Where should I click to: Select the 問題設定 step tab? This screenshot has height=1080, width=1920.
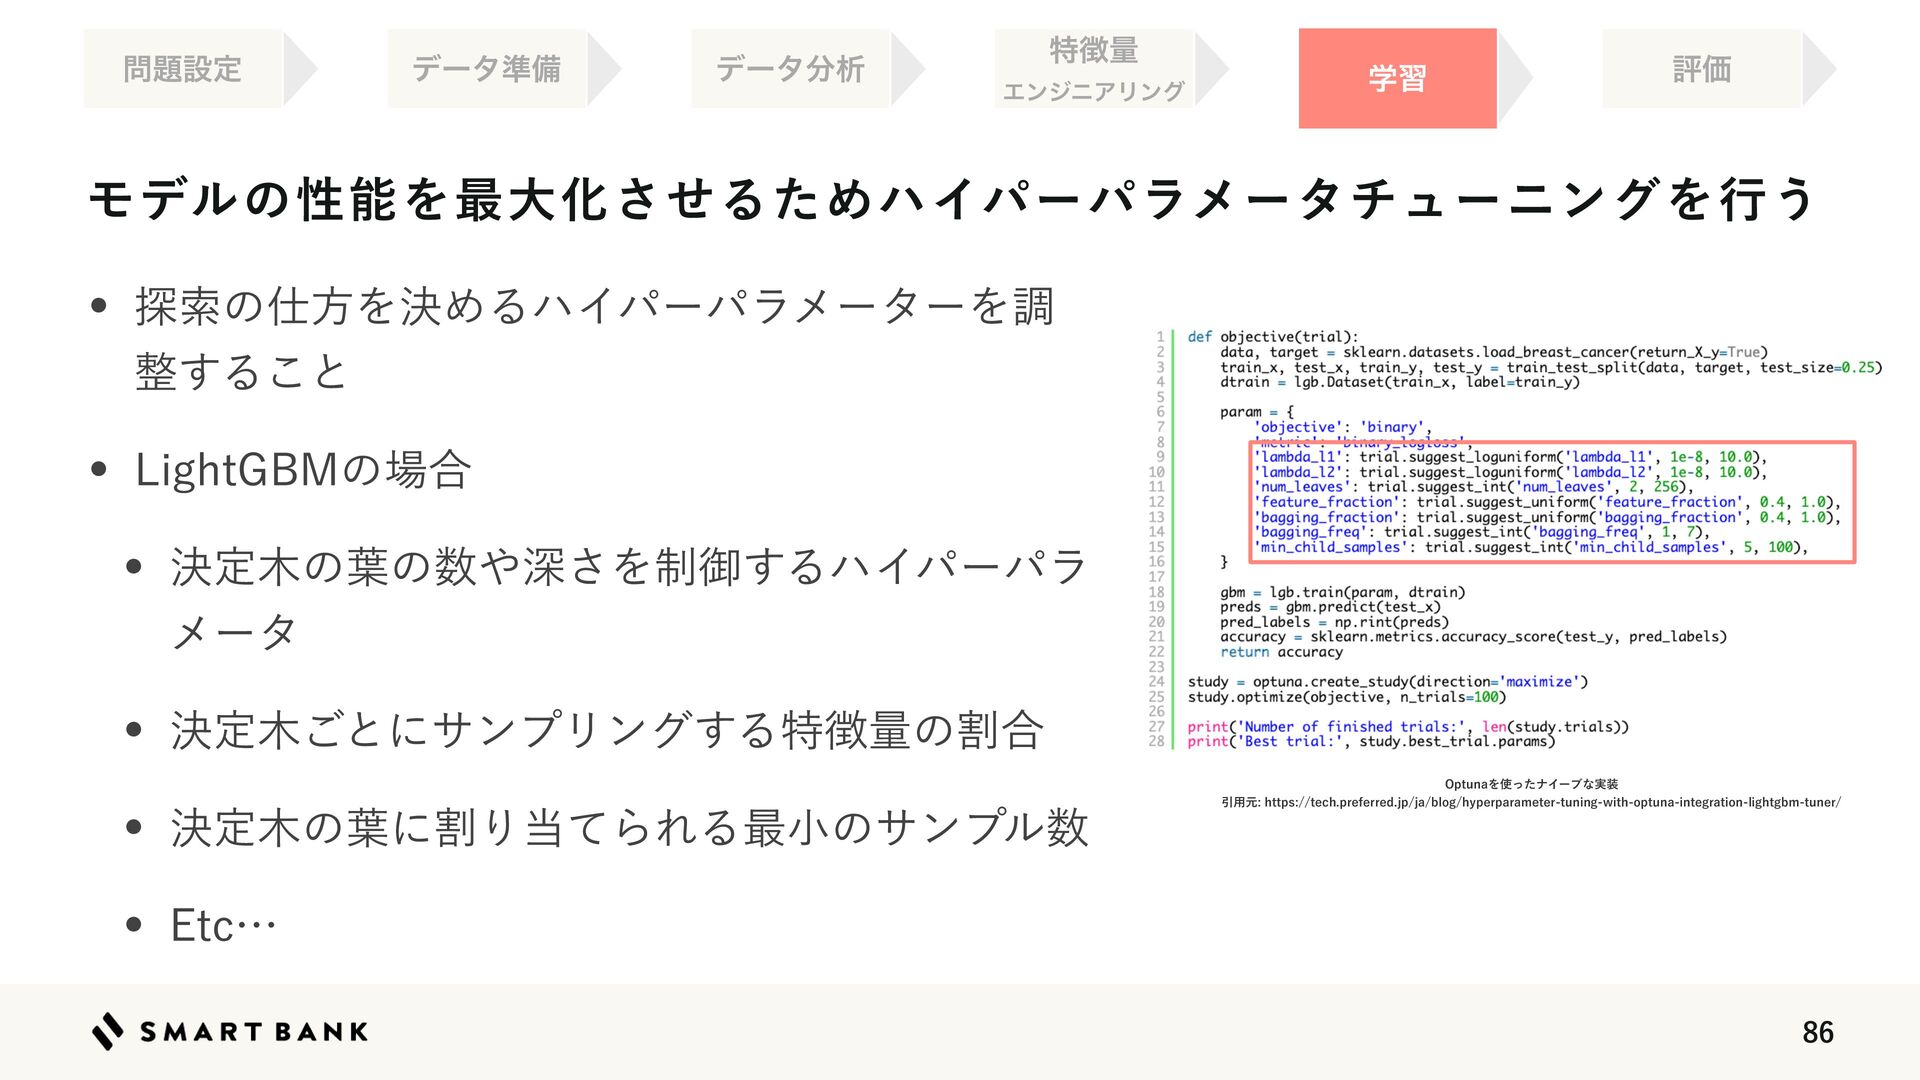[182, 69]
